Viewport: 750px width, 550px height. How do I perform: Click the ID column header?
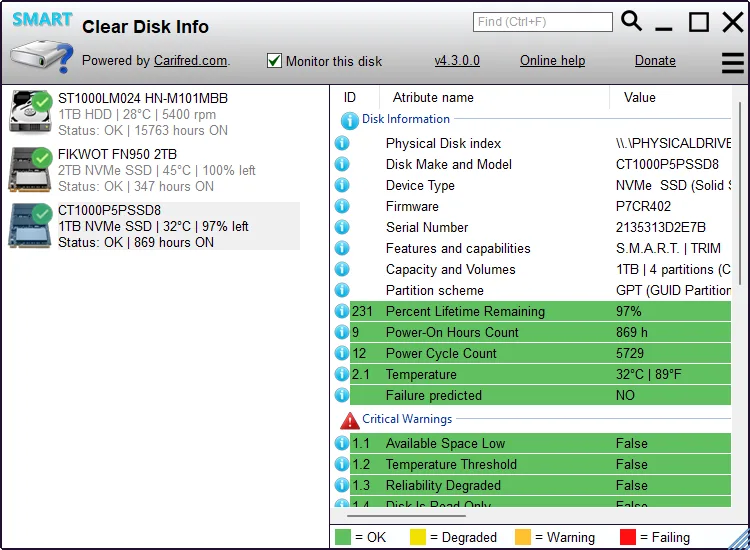tap(350, 98)
